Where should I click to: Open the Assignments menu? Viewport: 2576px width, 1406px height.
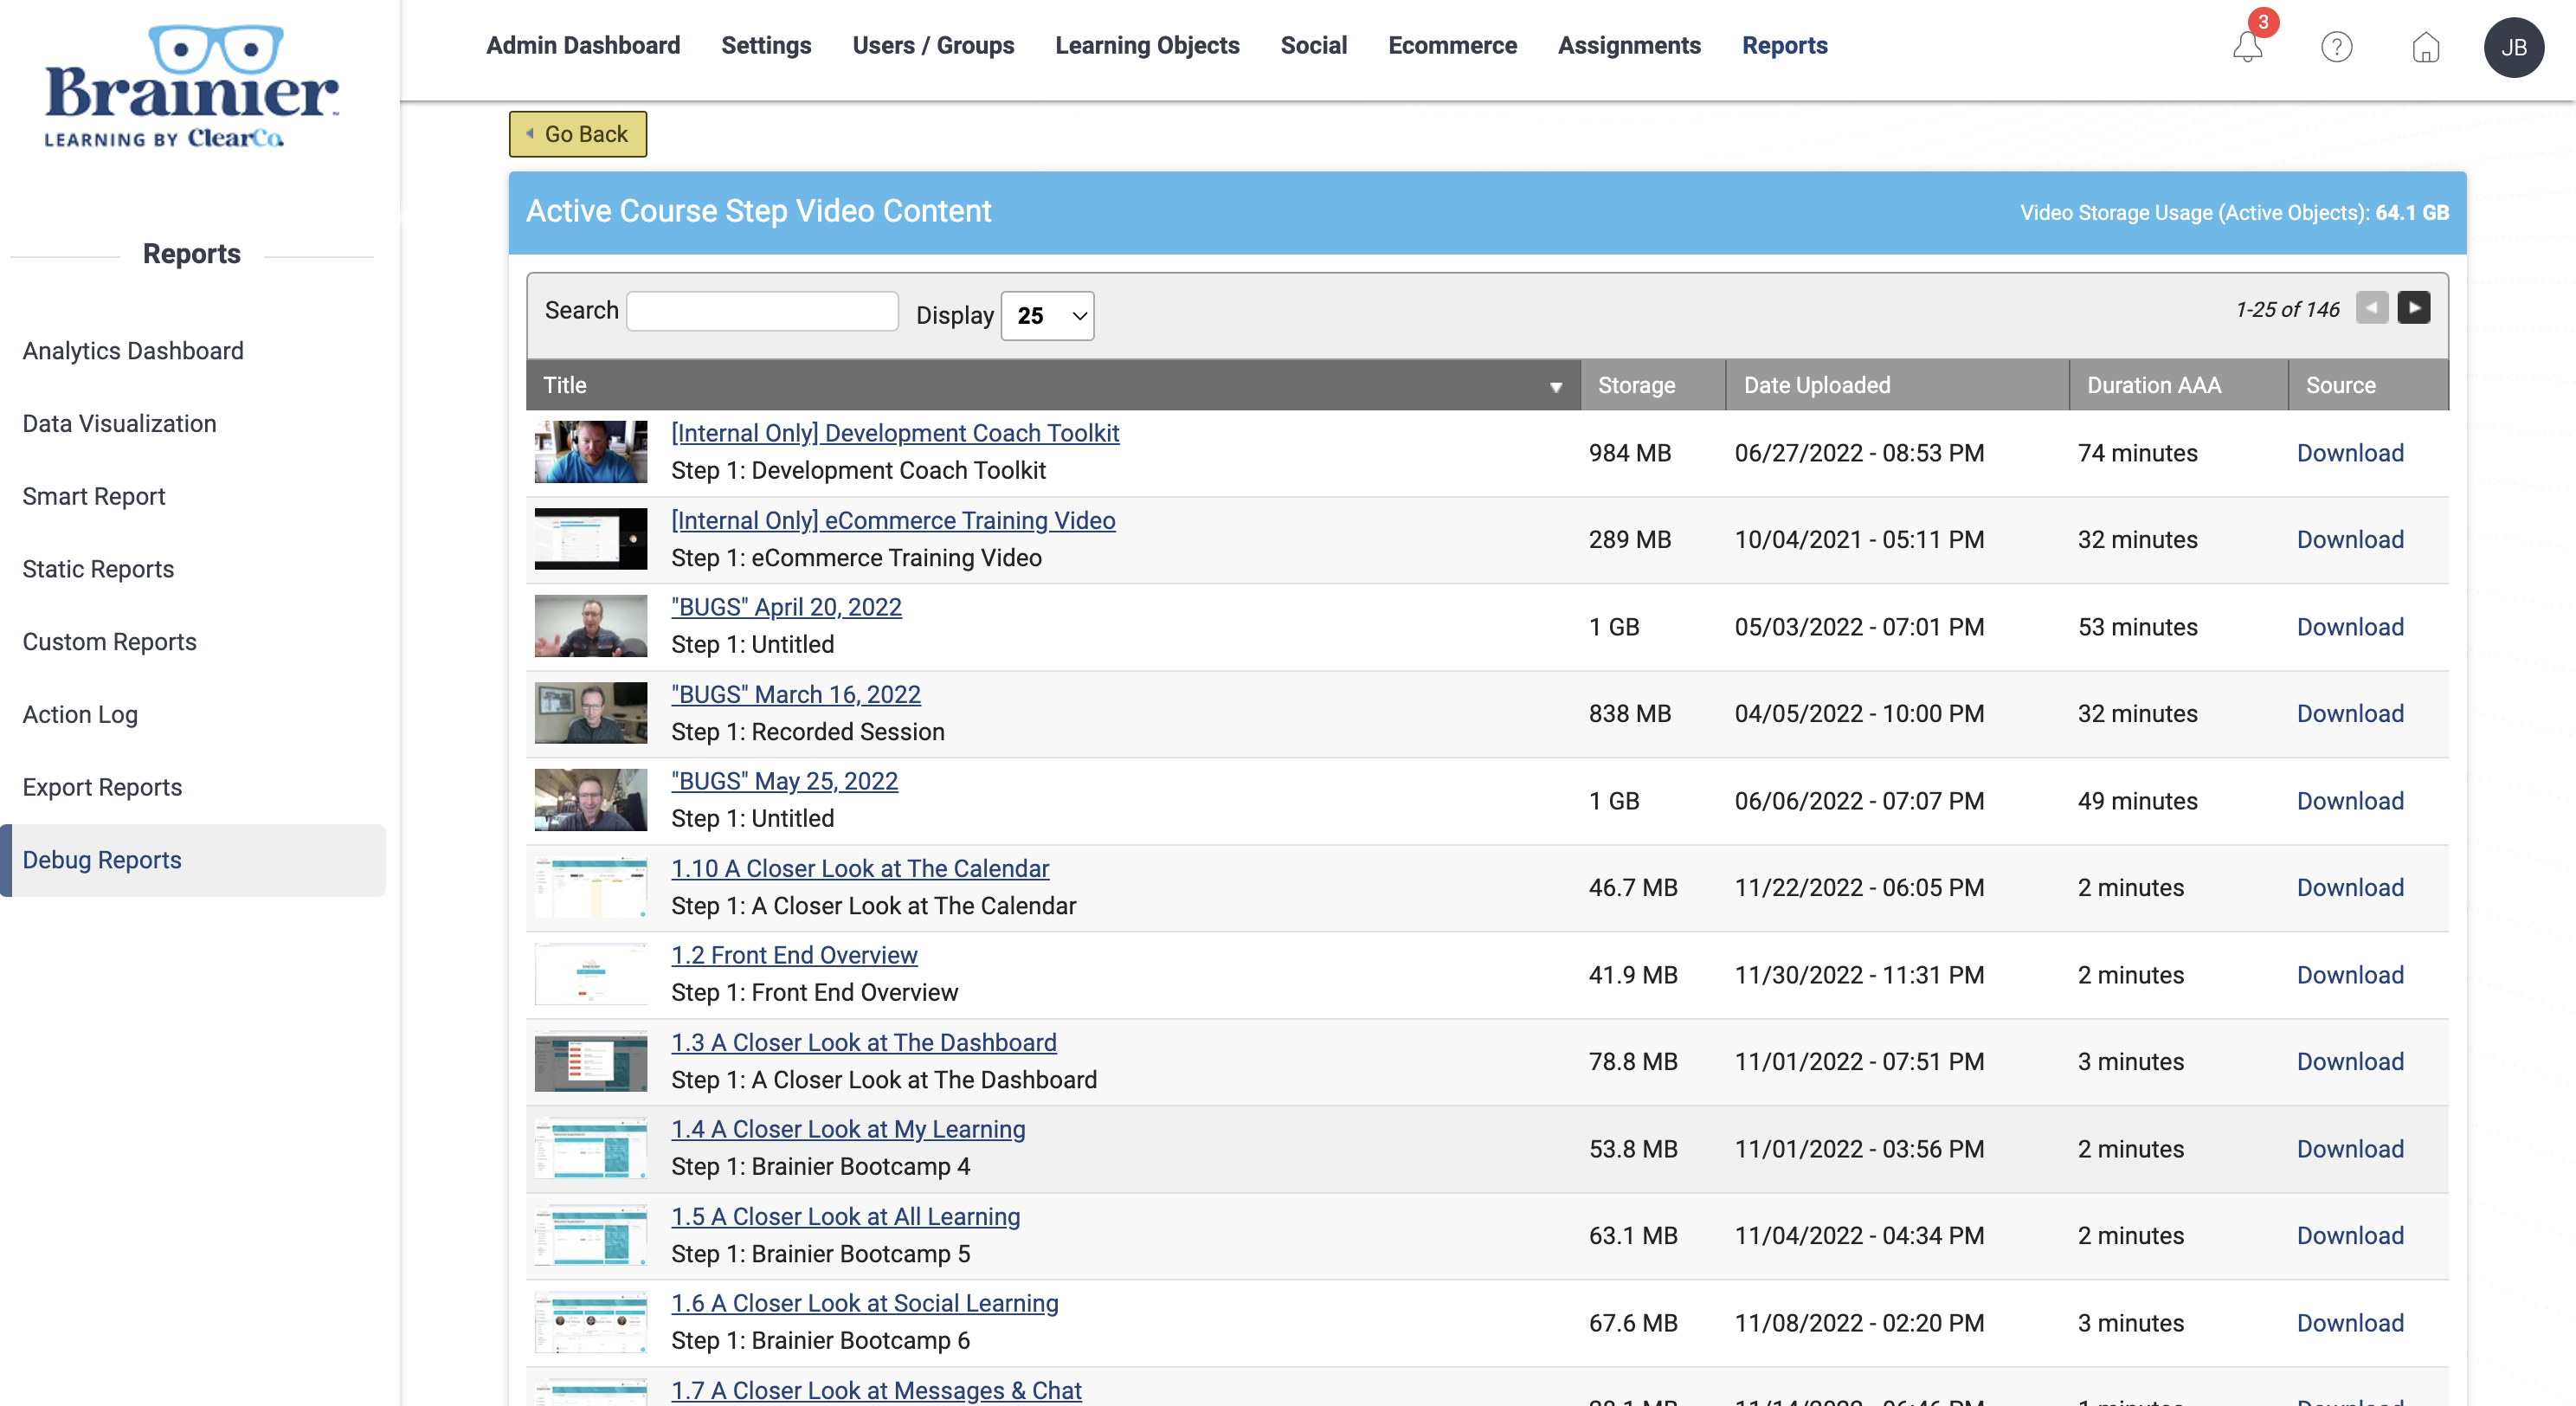pyautogui.click(x=1629, y=45)
